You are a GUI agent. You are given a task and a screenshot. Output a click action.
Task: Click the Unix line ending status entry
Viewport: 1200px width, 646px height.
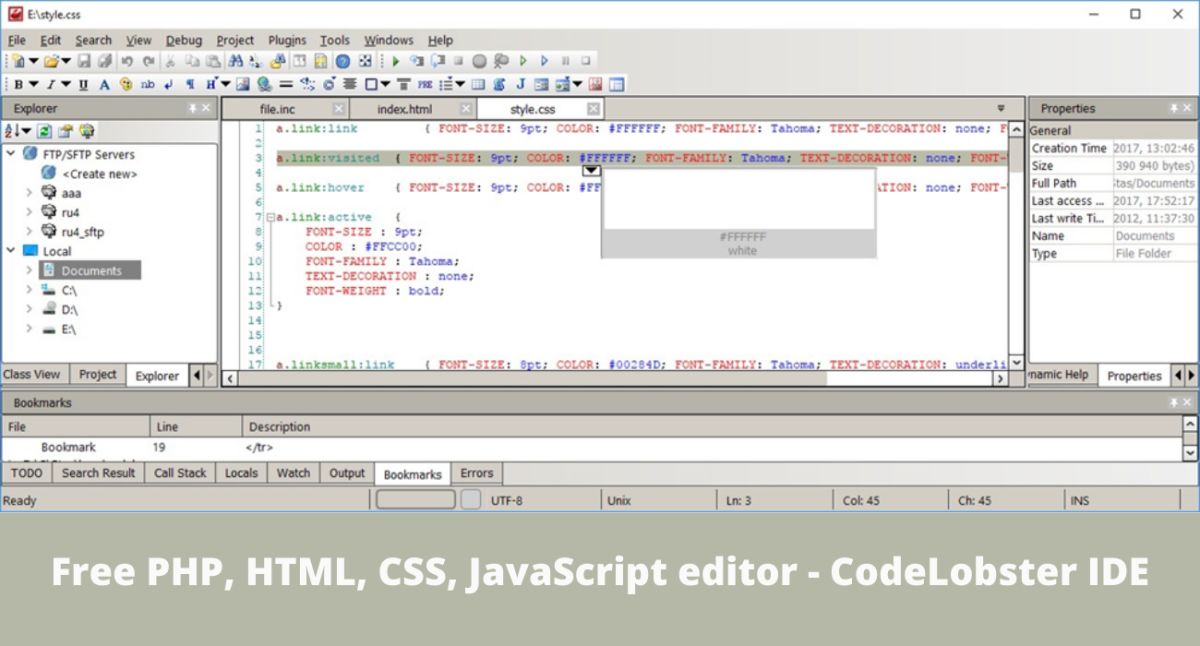pyautogui.click(x=619, y=500)
